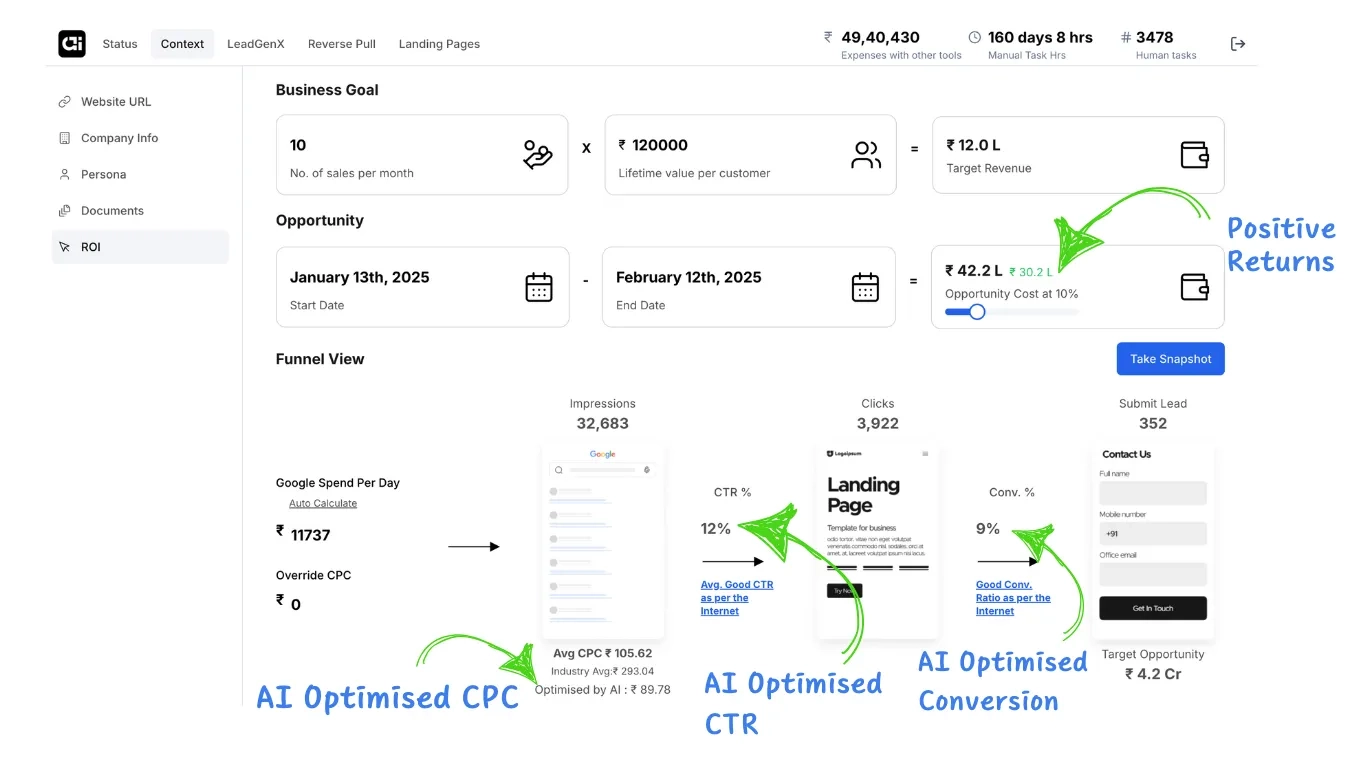Open the LeadGenX tab
This screenshot has height=768, width=1366.
click(256, 44)
